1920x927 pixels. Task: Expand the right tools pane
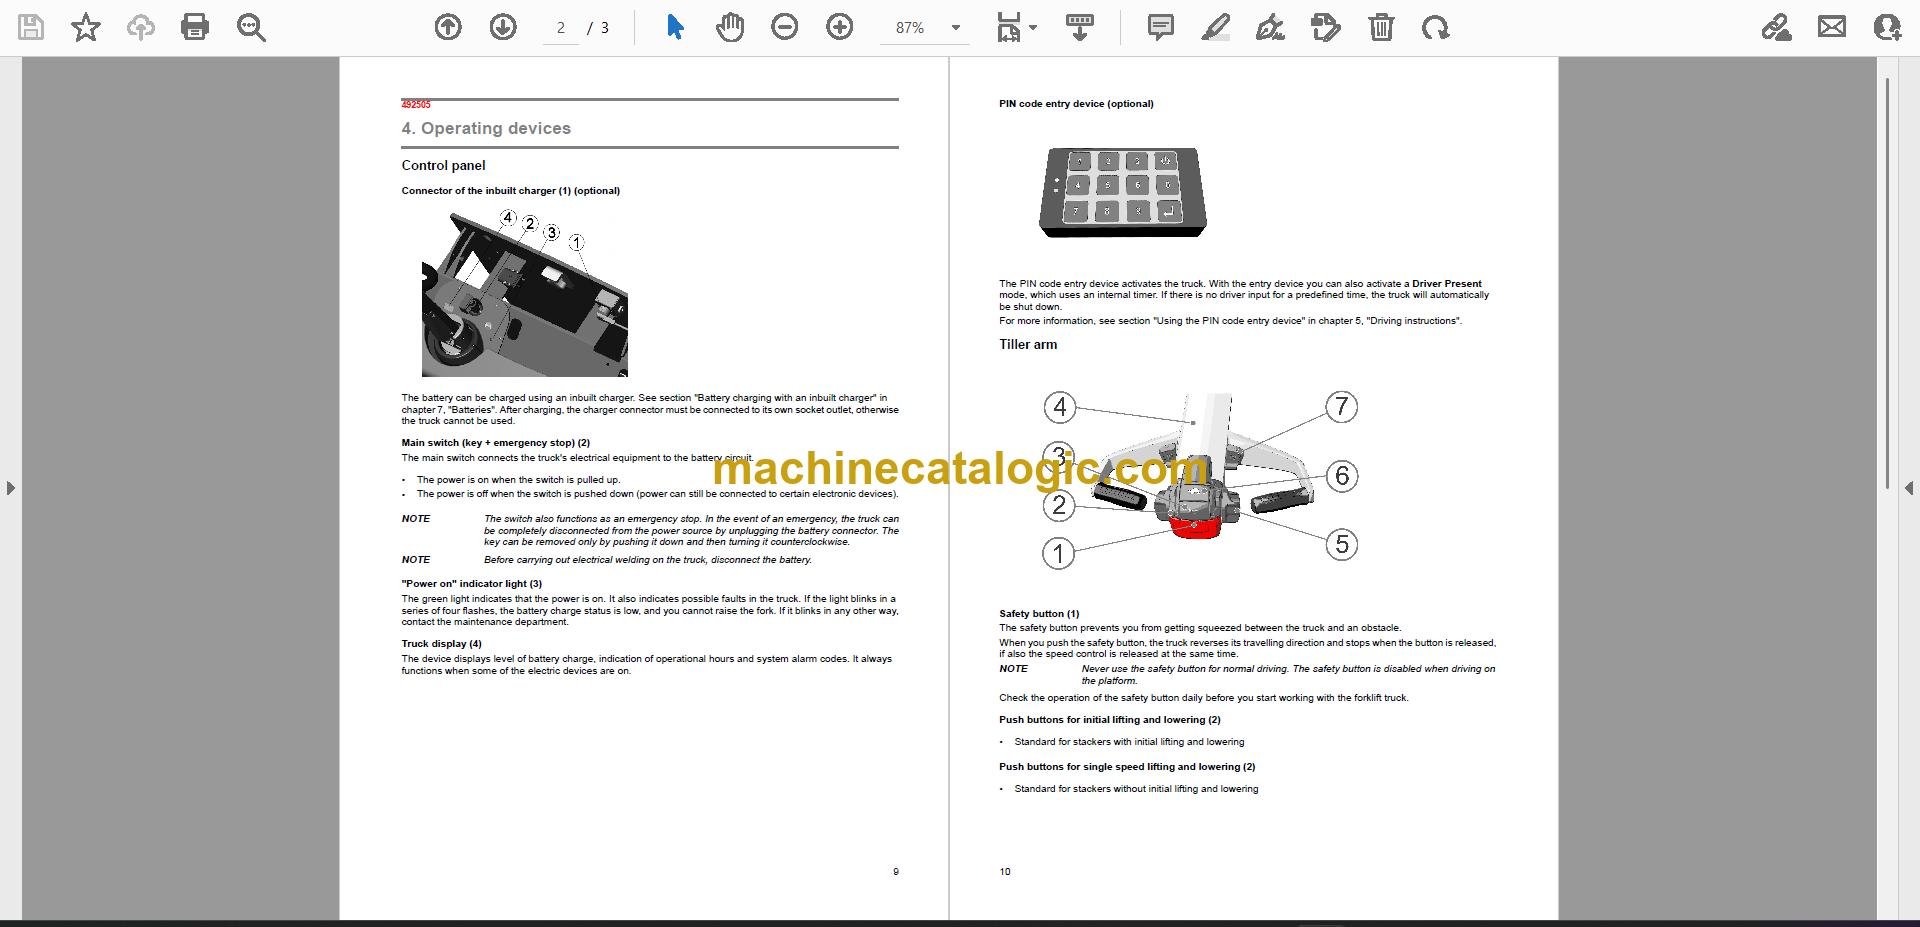click(x=1909, y=488)
